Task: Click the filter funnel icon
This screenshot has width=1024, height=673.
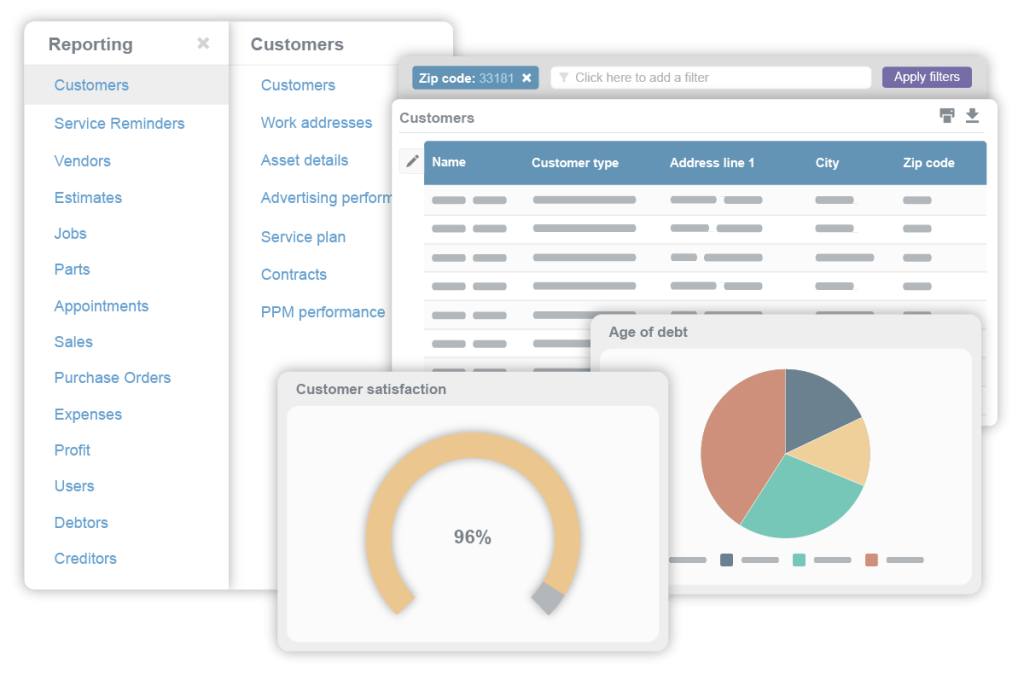Action: [562, 77]
